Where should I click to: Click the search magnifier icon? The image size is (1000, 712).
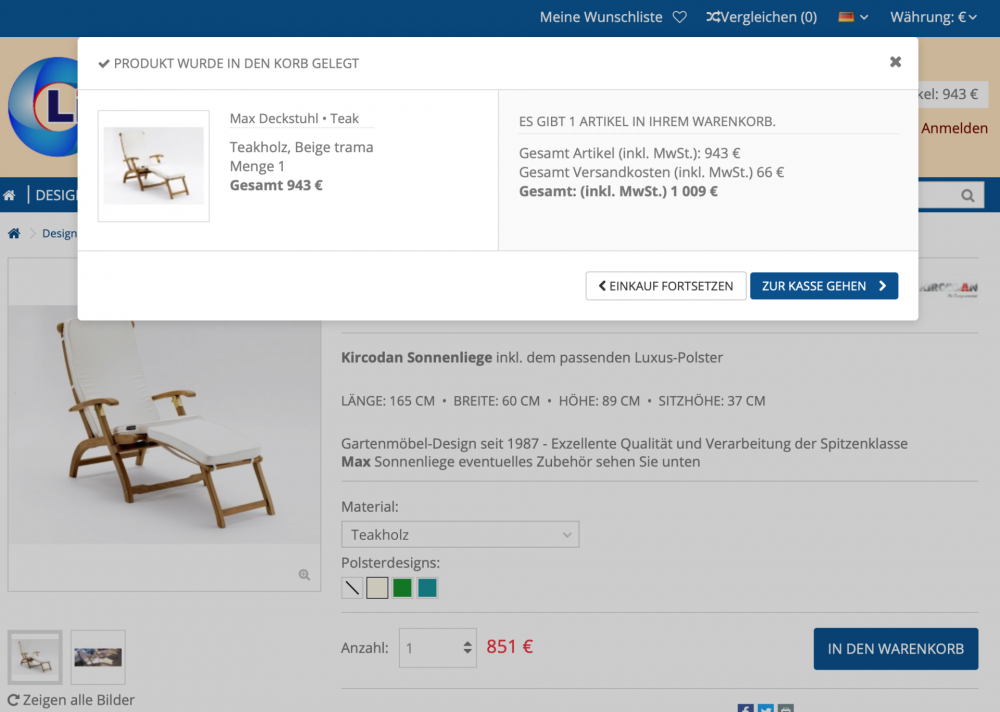click(967, 196)
